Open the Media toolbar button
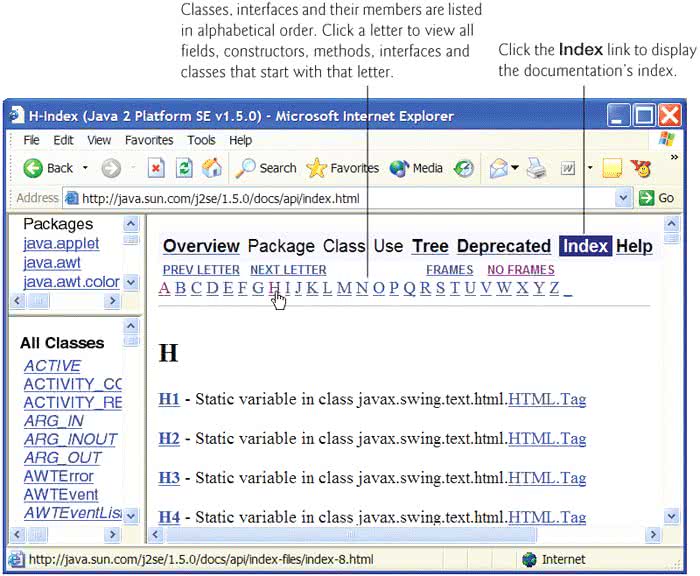This screenshot has width=700, height=576. (416, 168)
